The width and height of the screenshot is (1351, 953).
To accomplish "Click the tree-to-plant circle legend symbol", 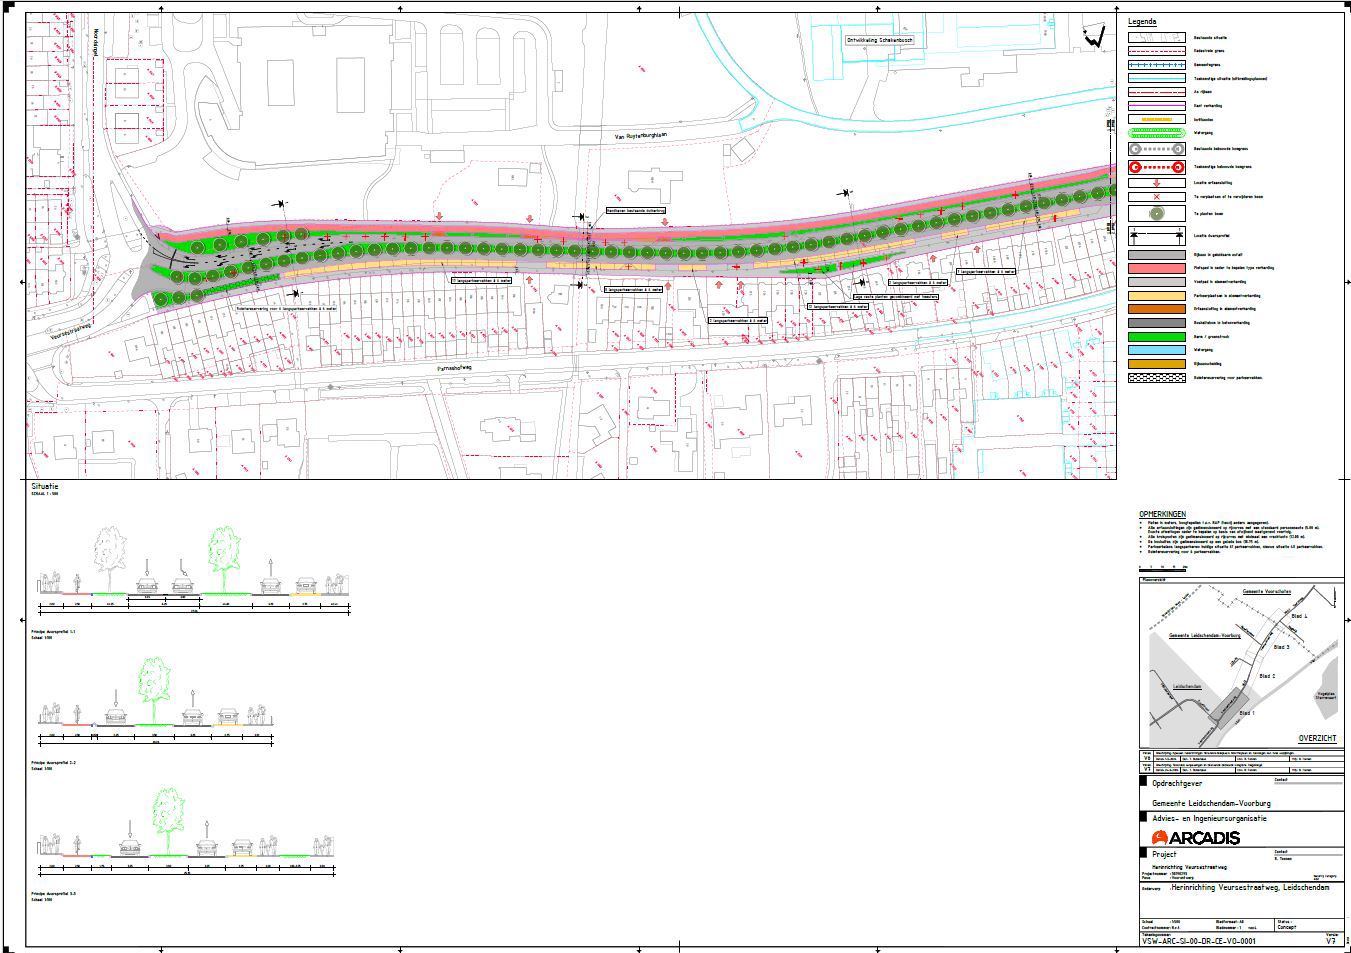I will (x=1155, y=214).
